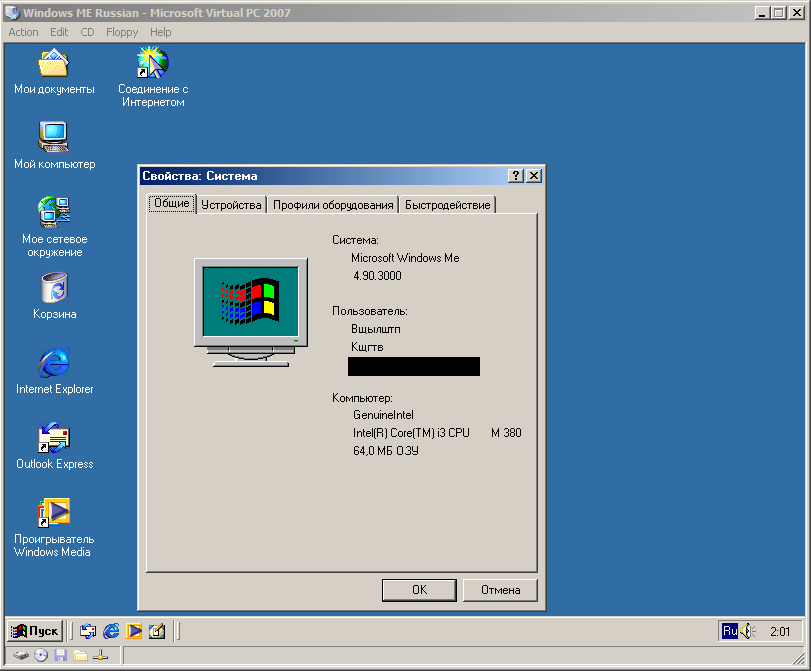This screenshot has width=811, height=671.
Task: Click the shared folders icon in Virtual PC status bar
Action: pyautogui.click(x=80, y=656)
